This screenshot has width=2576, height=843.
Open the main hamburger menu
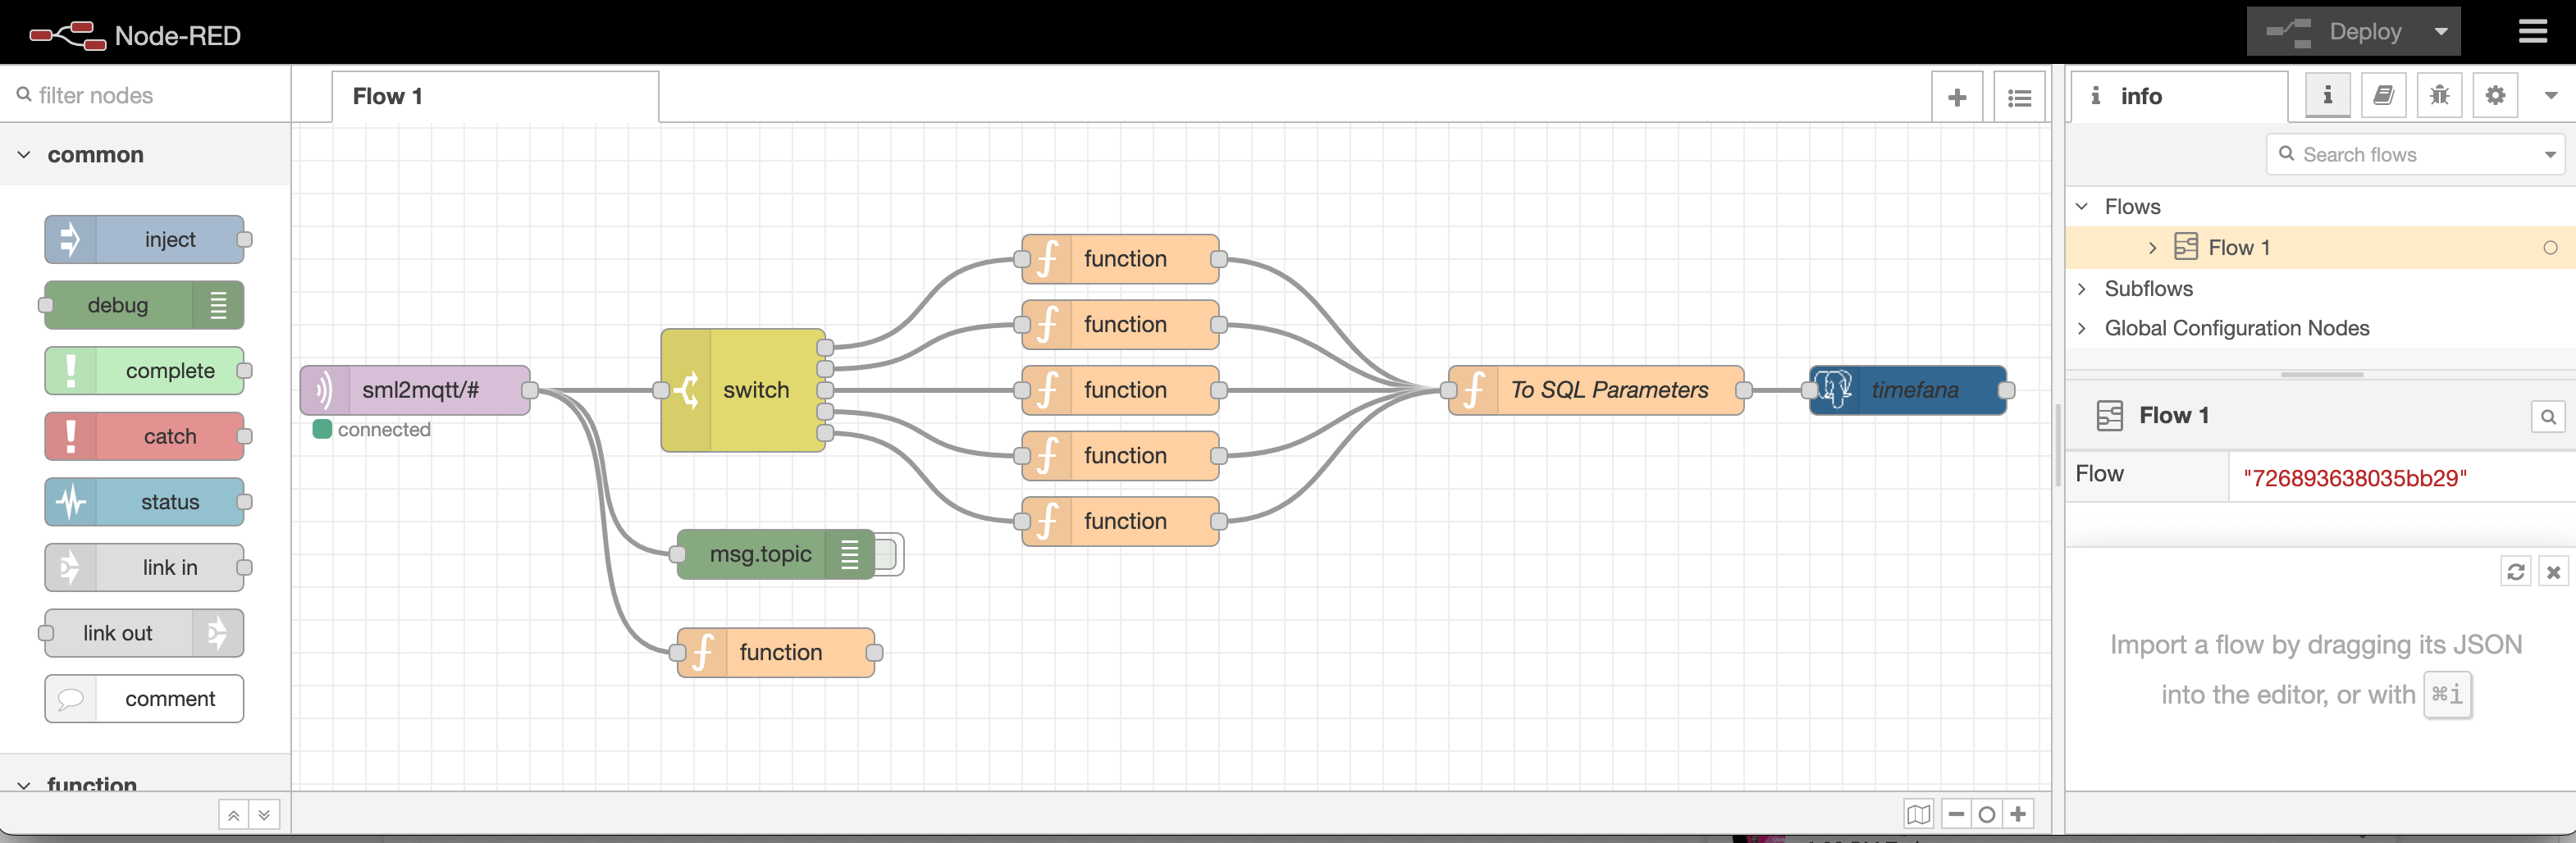2532,32
